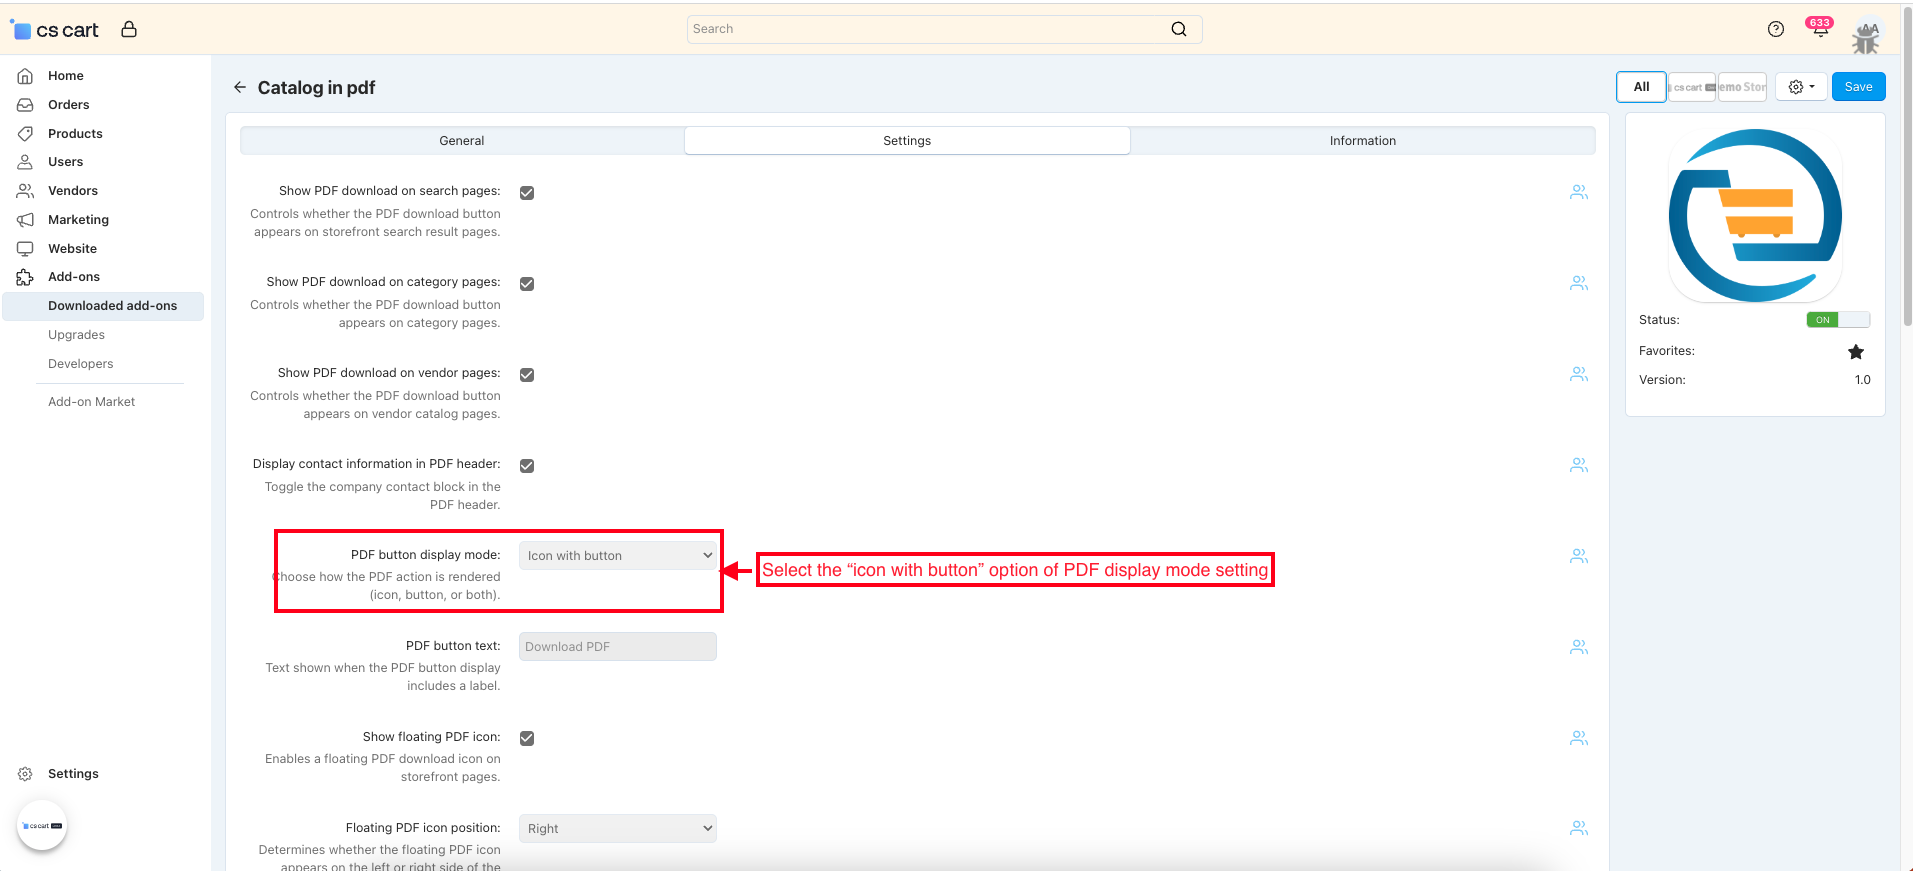Click the lock icon near cs cart logo
The width and height of the screenshot is (1913, 871).
[x=129, y=29]
